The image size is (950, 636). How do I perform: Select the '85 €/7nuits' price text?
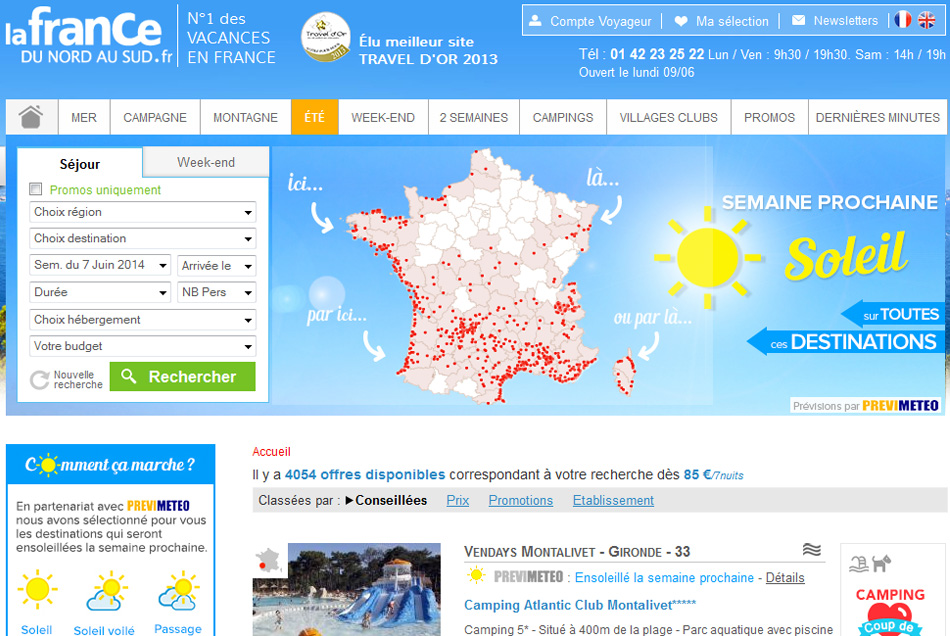pyautogui.click(x=713, y=475)
